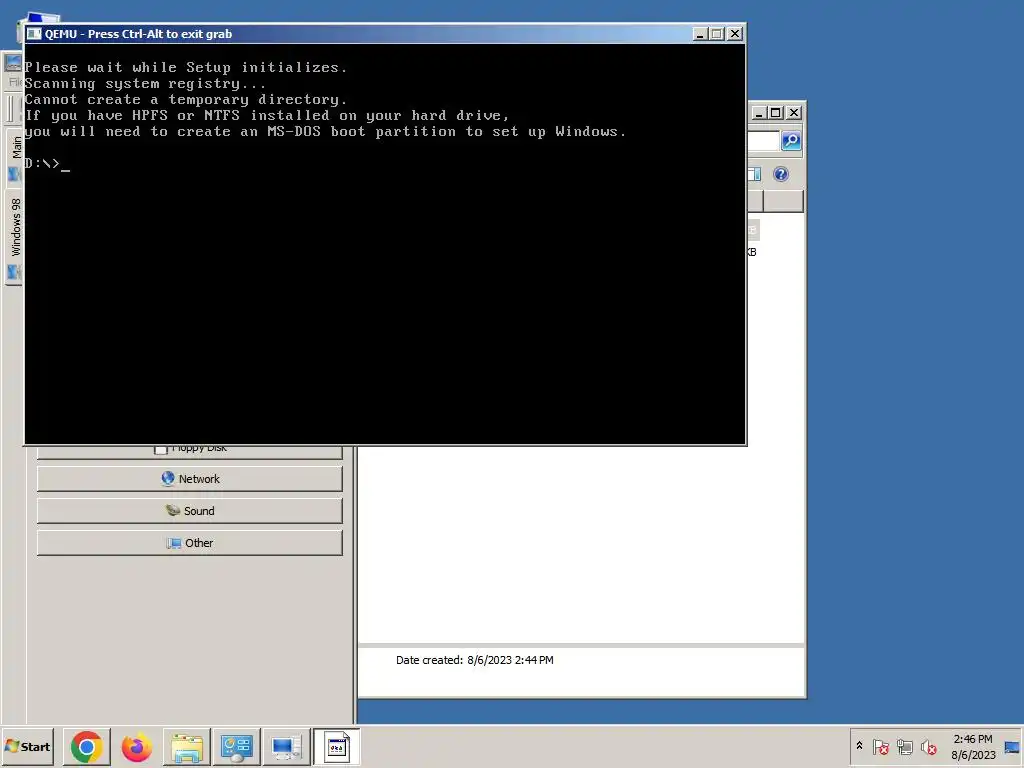The height and width of the screenshot is (768, 1024).
Task: Toggle the preview pane icon in Explorer
Action: pyautogui.click(x=754, y=174)
